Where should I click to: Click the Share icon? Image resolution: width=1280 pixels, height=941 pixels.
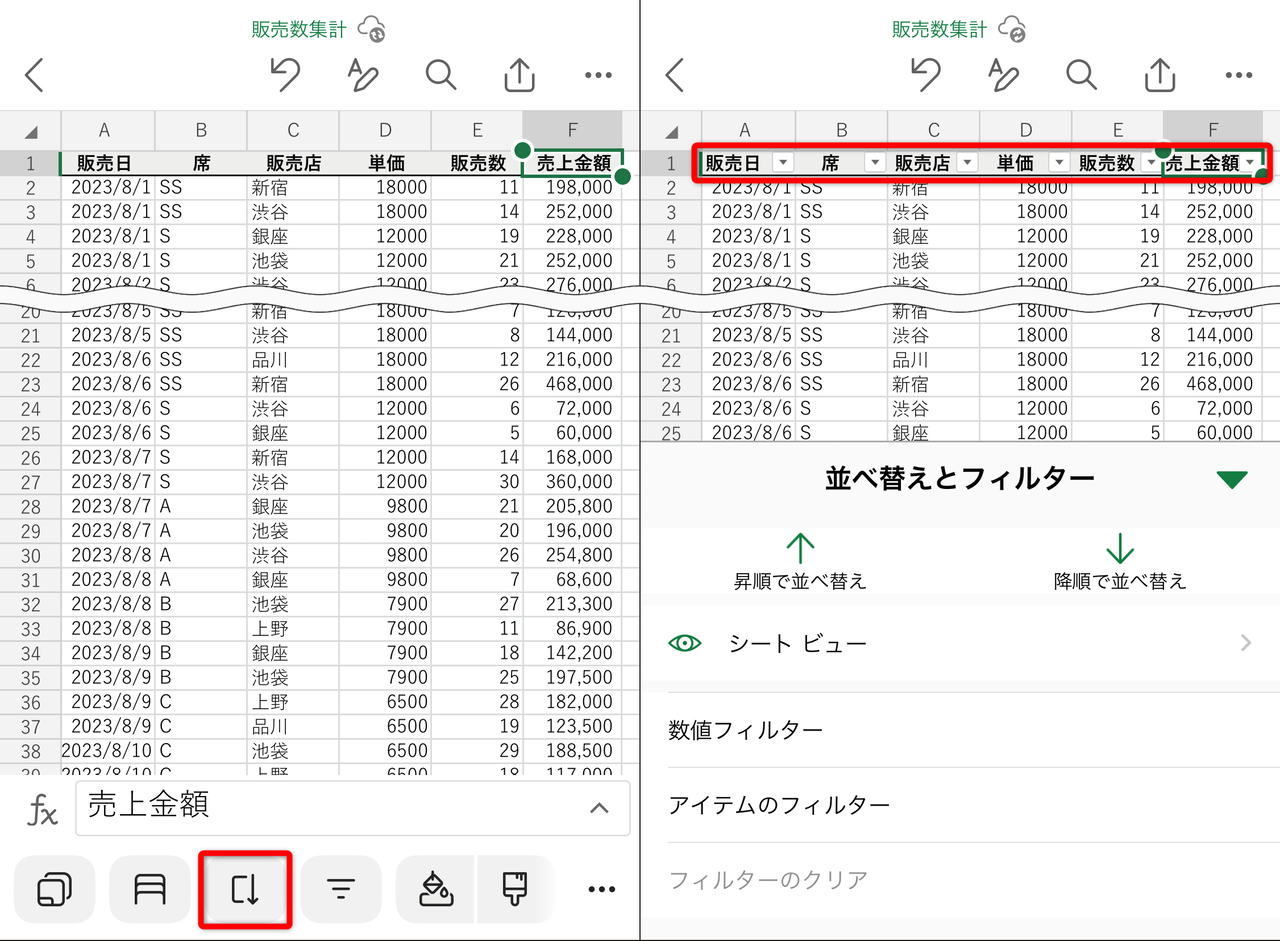point(519,75)
